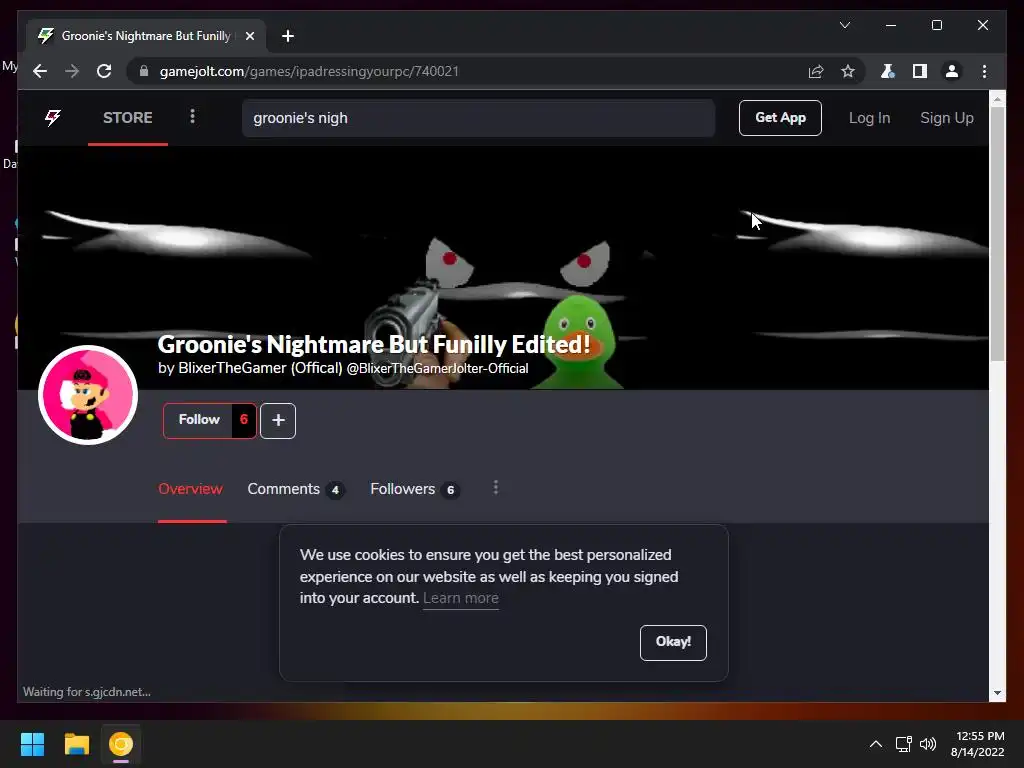Viewport: 1024px width, 768px height.
Task: Click the follower count 6 beside Follow
Action: (x=244, y=420)
